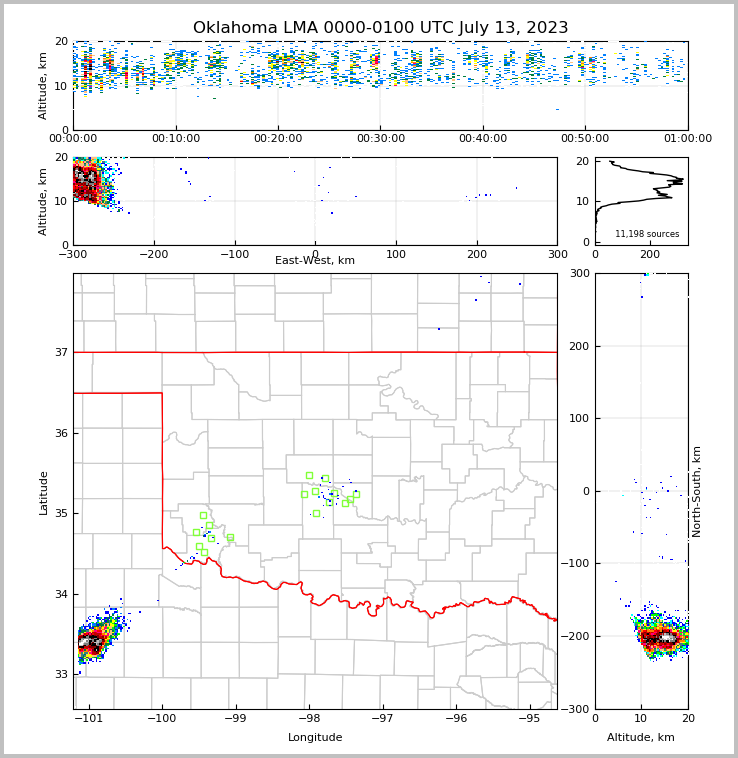Click the 'Longitude' axis label
738x758 pixels.
pyautogui.click(x=315, y=738)
